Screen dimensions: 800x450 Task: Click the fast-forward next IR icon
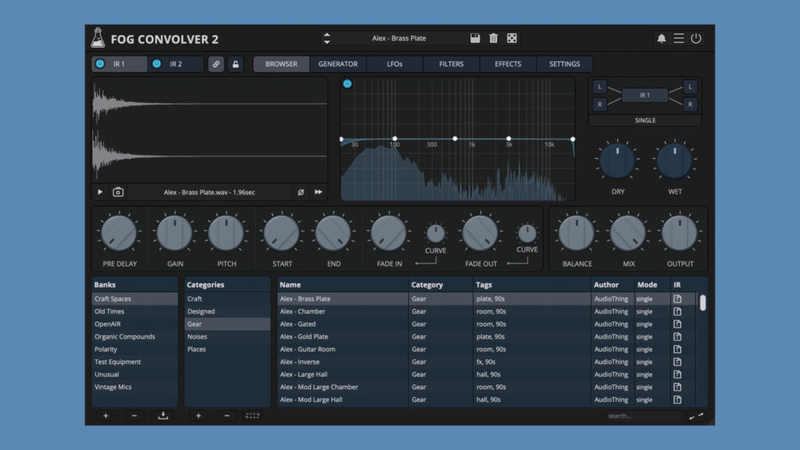318,192
